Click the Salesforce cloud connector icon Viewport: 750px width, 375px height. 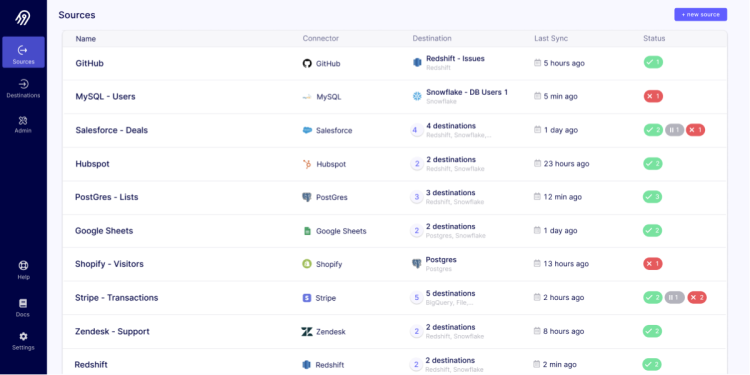[307, 130]
